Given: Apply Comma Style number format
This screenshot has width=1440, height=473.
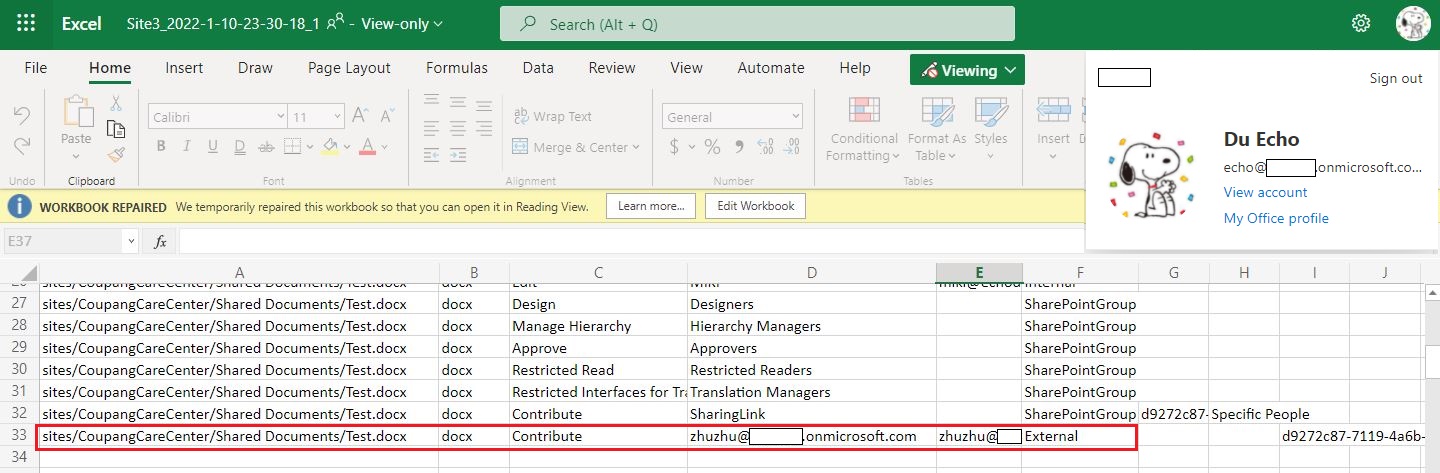Looking at the screenshot, I should click(x=738, y=147).
